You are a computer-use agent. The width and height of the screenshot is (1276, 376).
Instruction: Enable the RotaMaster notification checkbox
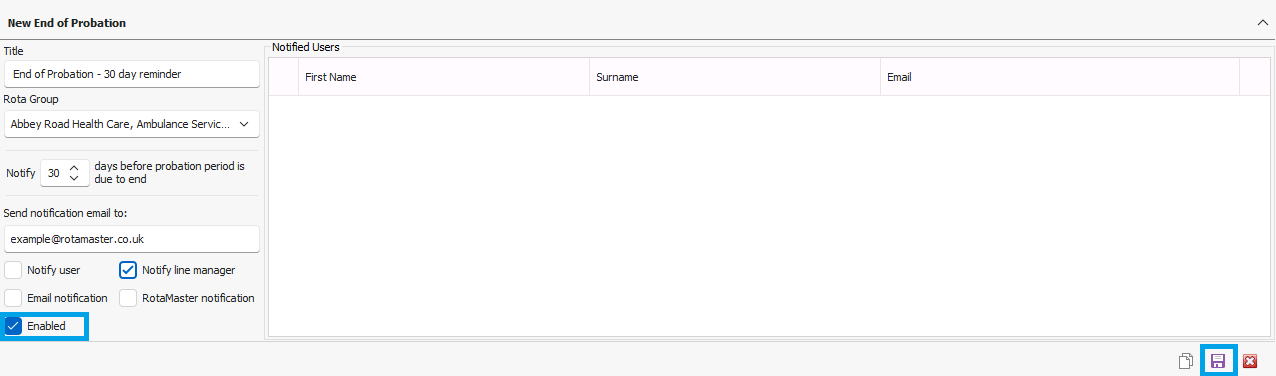128,298
